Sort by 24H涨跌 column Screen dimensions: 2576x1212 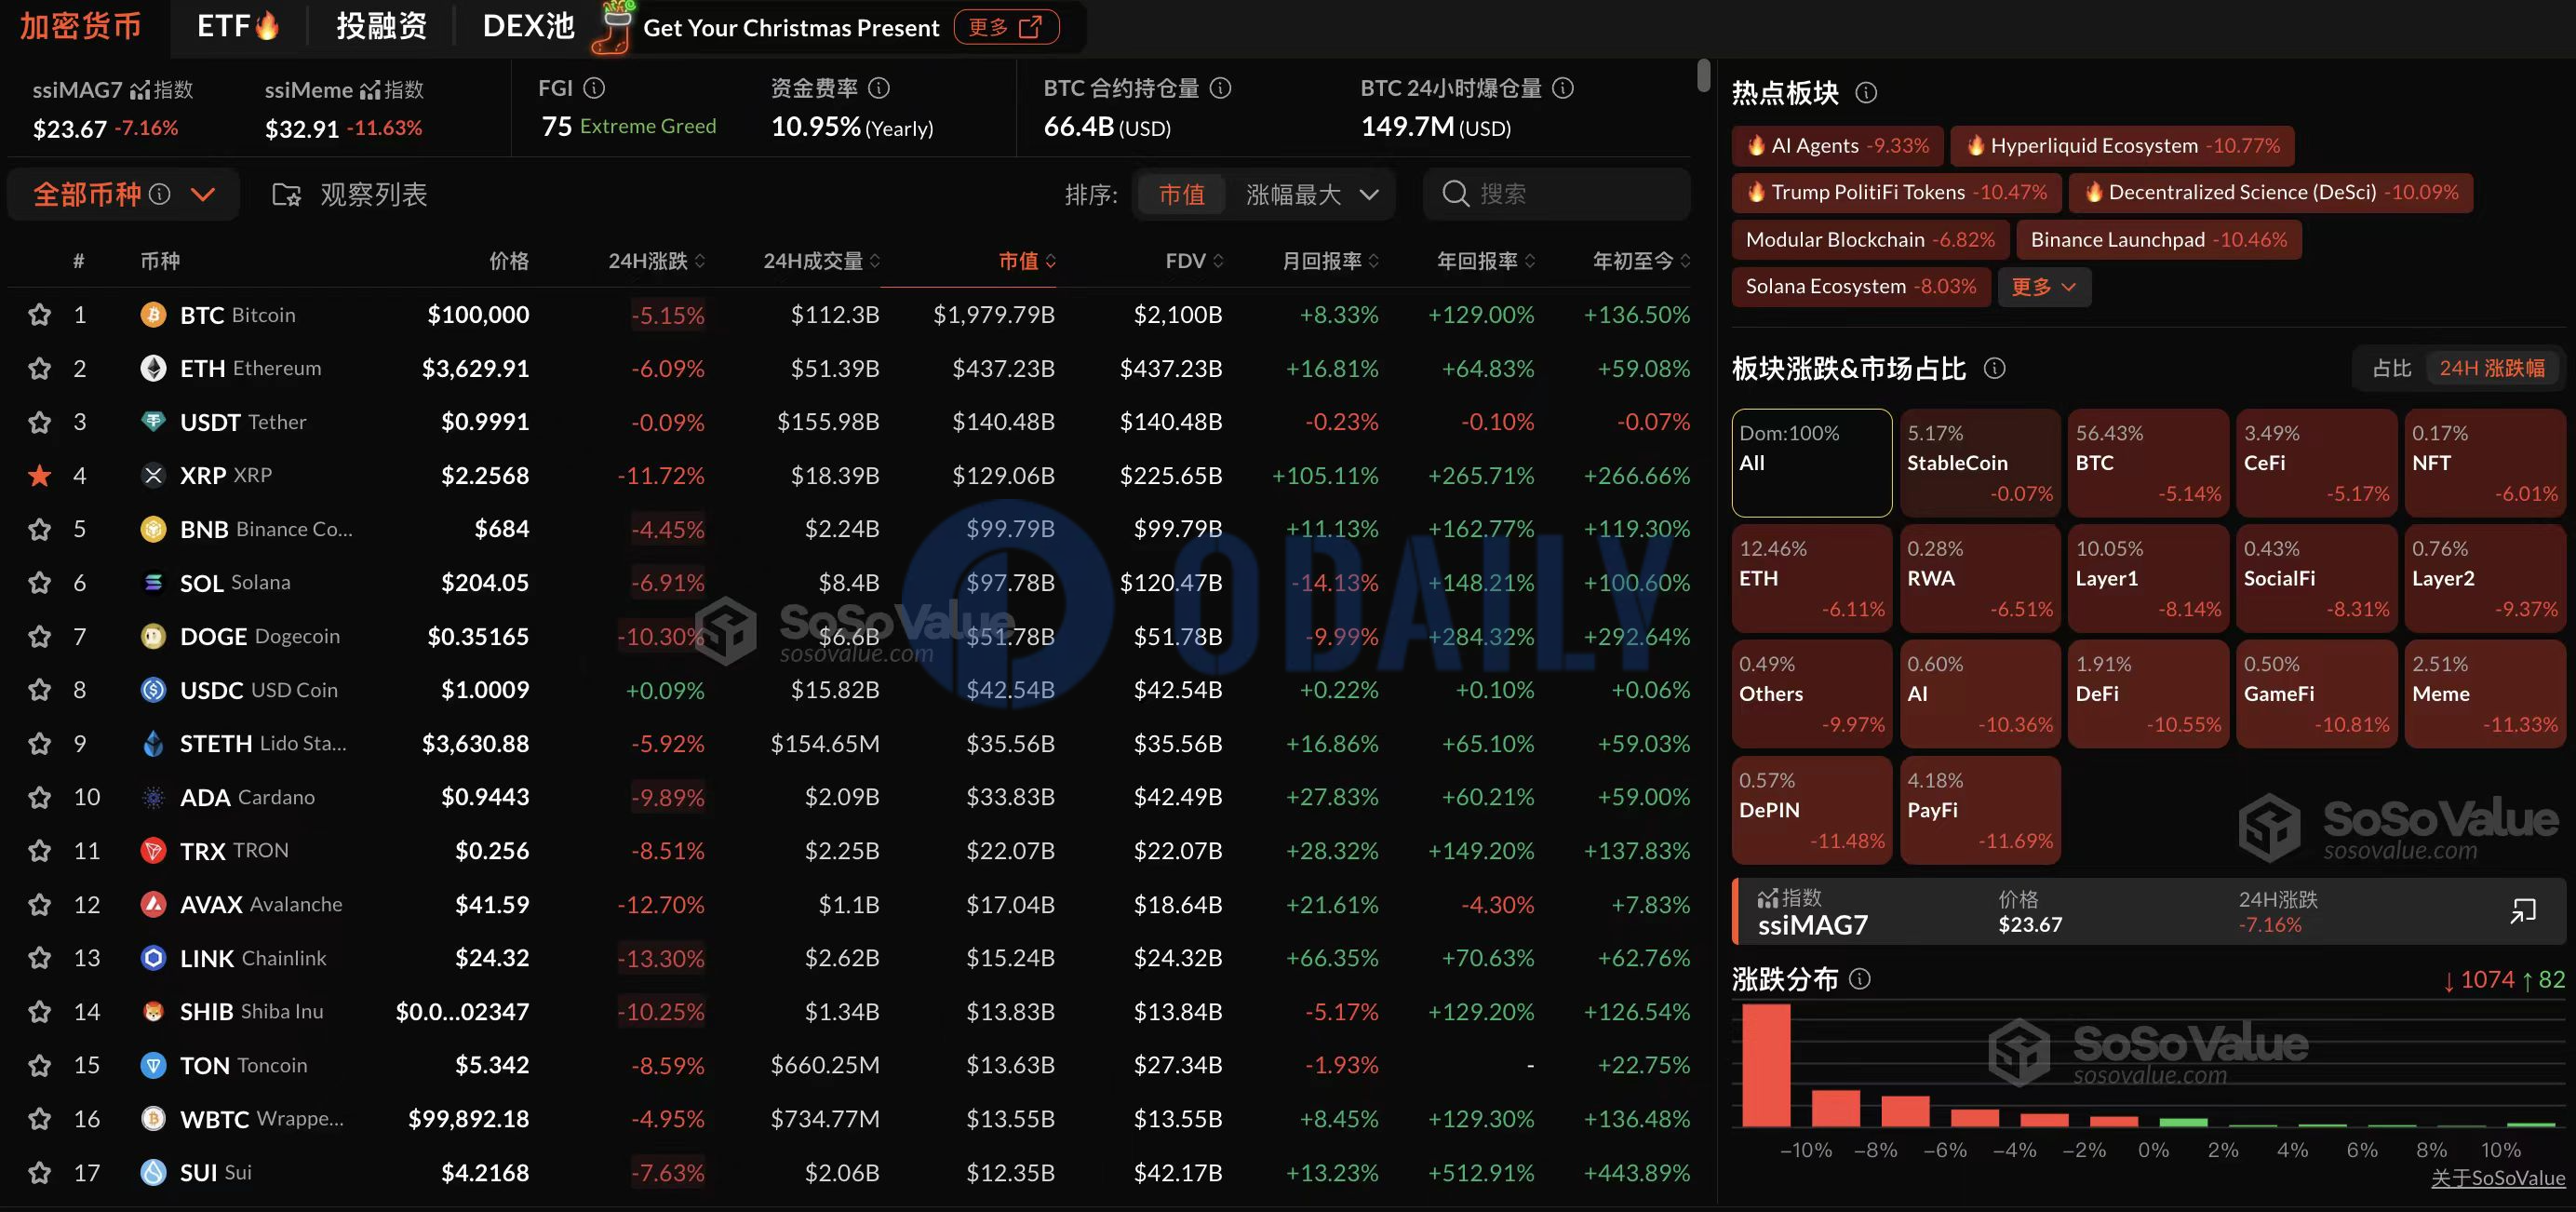click(x=656, y=261)
